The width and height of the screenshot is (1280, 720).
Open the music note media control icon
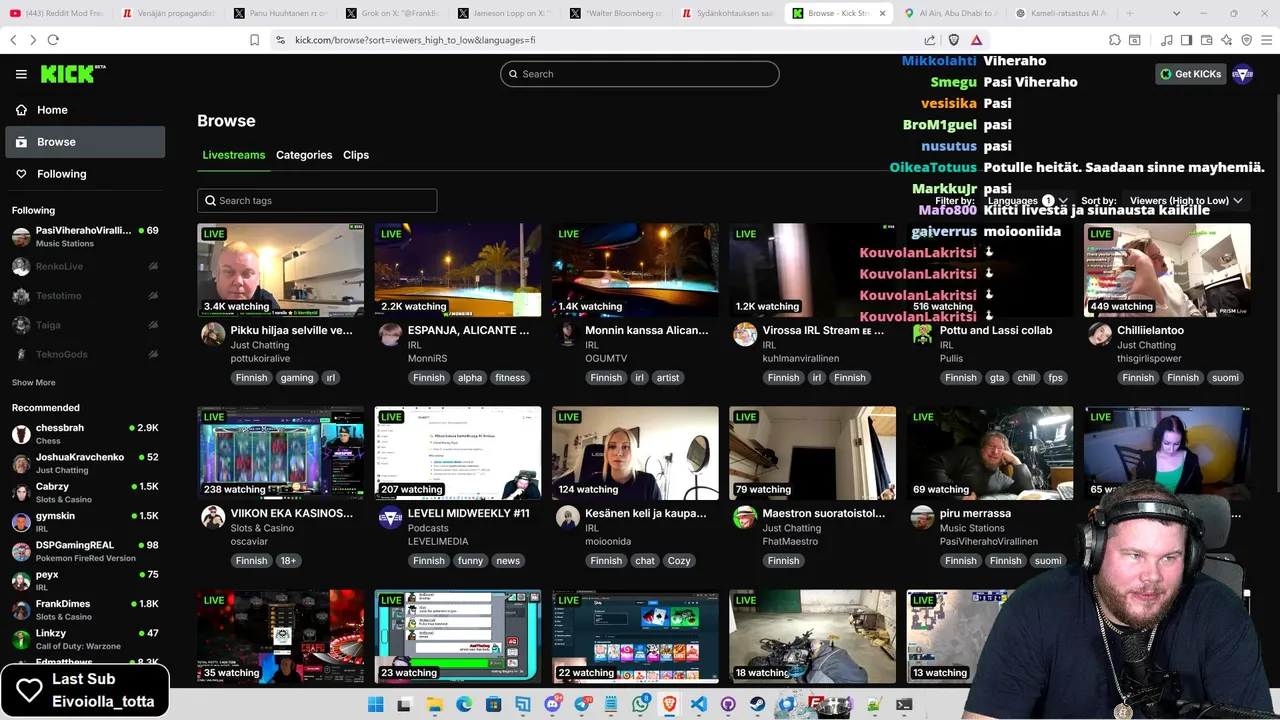(x=1166, y=40)
